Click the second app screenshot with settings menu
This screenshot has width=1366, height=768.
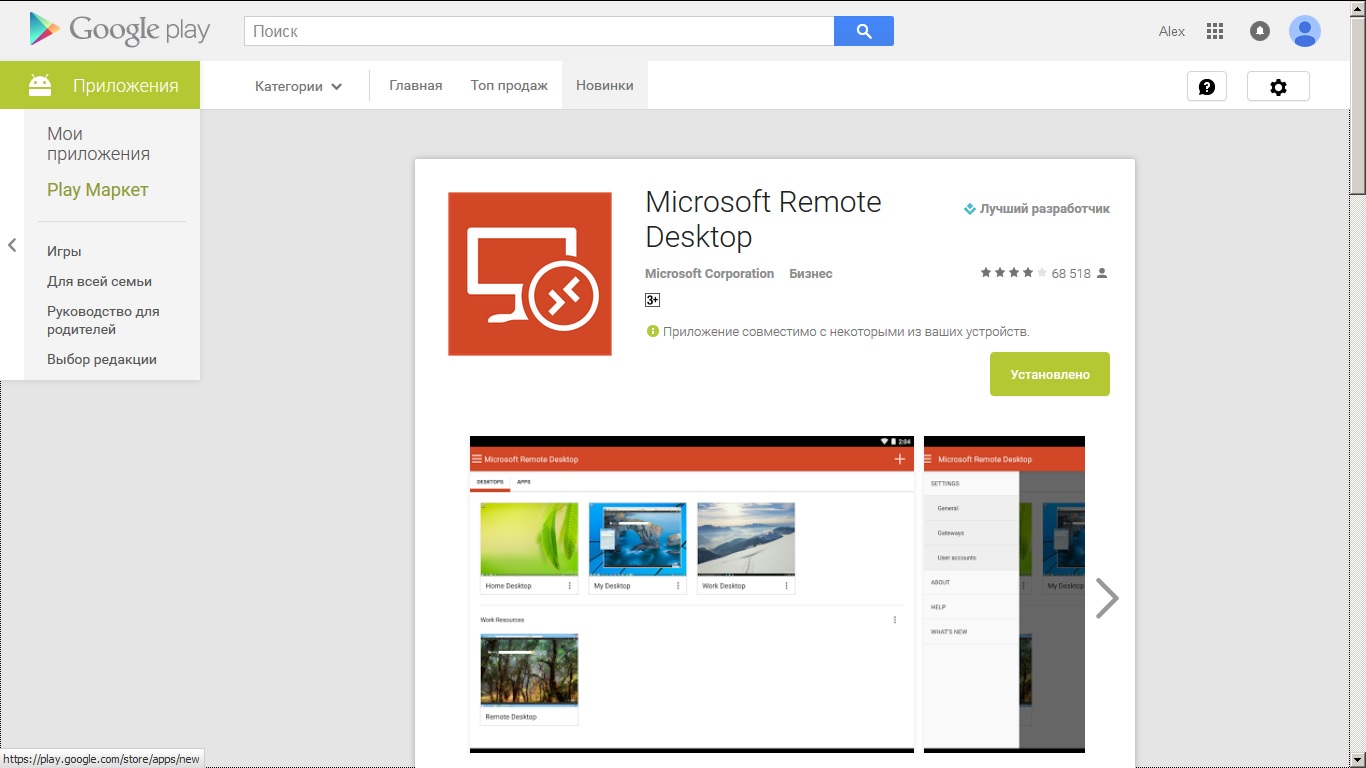pos(1004,594)
